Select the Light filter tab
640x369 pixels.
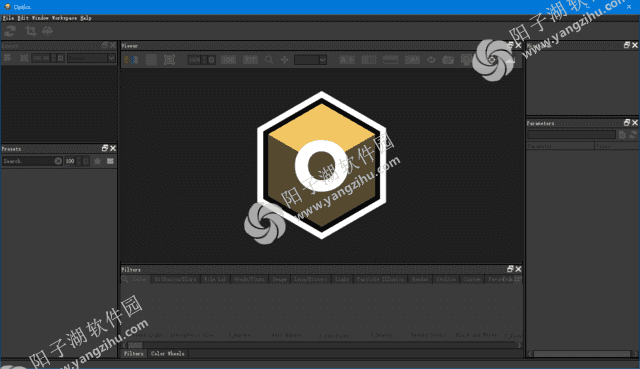342,279
